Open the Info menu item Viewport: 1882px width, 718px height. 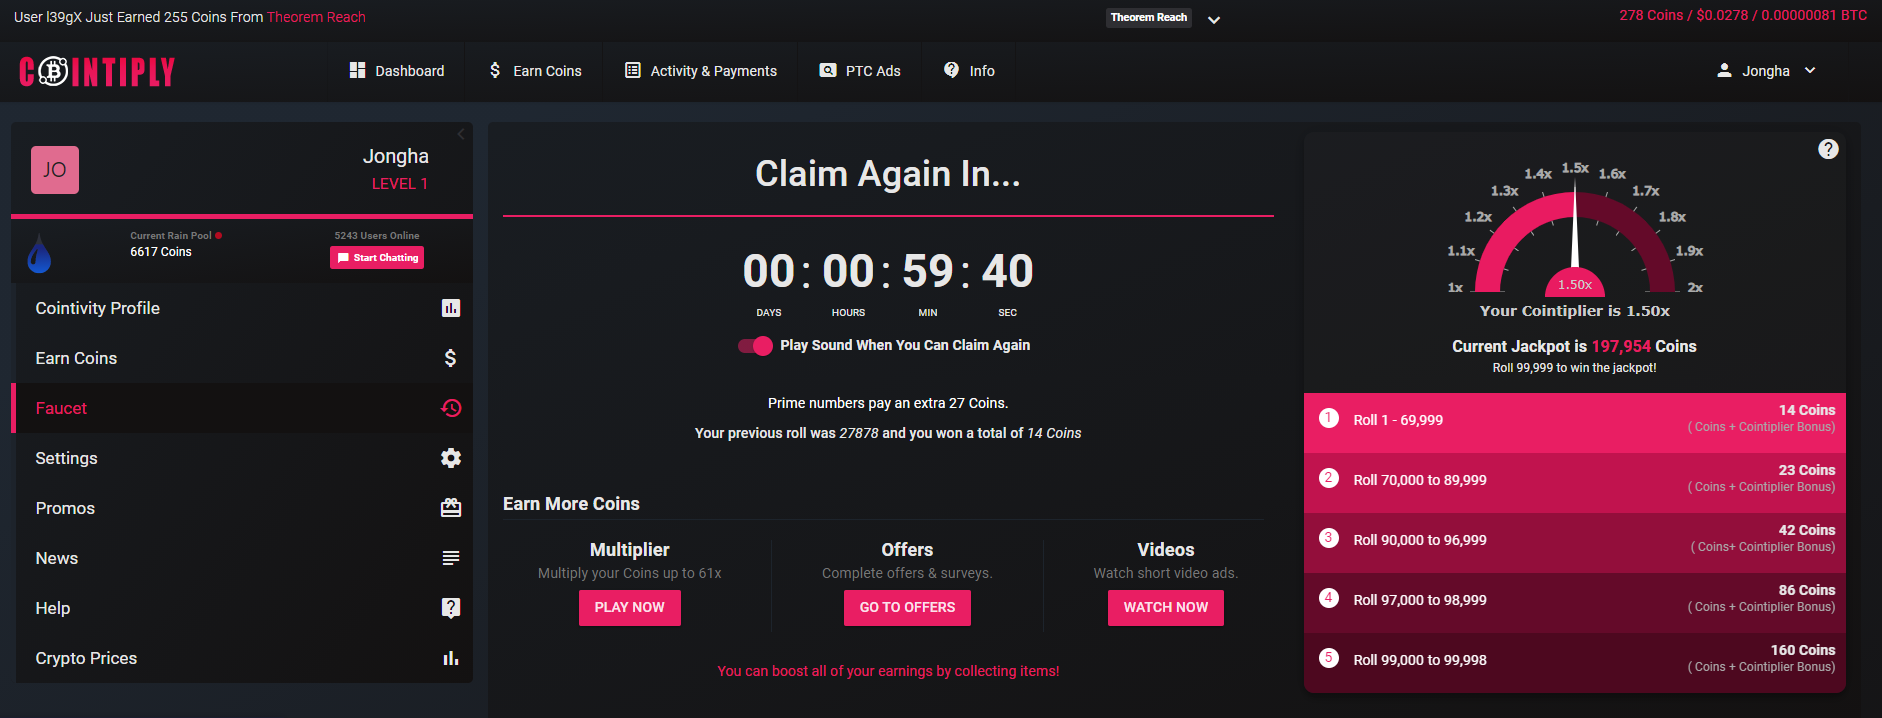point(969,71)
